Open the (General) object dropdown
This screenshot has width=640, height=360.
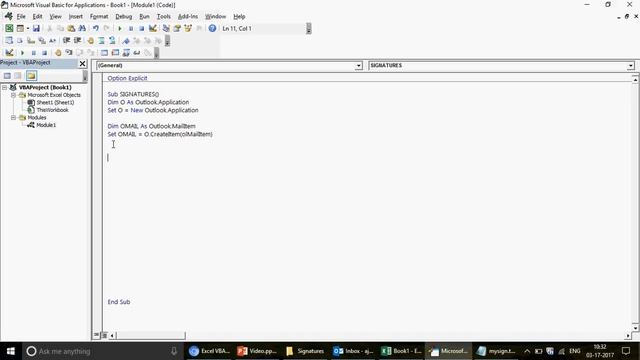pyautogui.click(x=358, y=65)
